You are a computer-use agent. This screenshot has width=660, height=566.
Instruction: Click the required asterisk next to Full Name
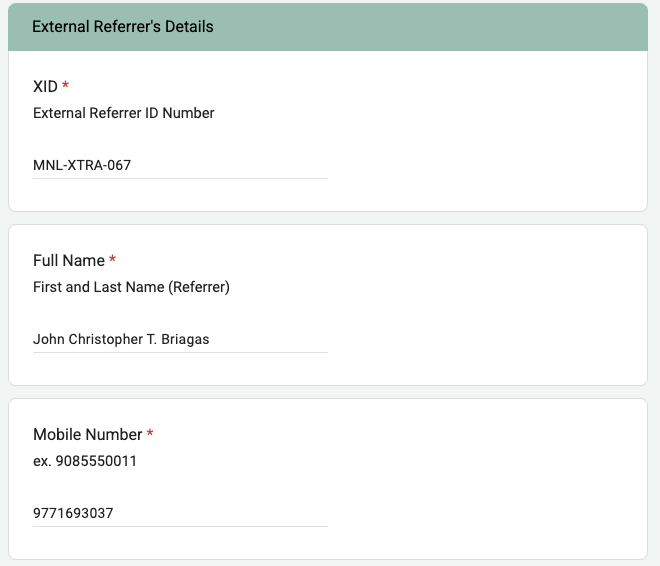click(x=112, y=259)
